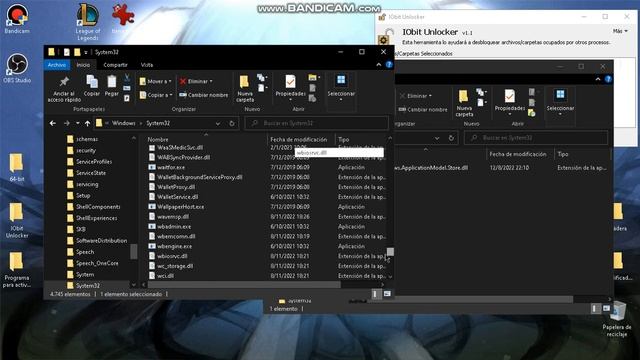Open League of Legends desktop icon
640x360 pixels.
coord(87,22)
